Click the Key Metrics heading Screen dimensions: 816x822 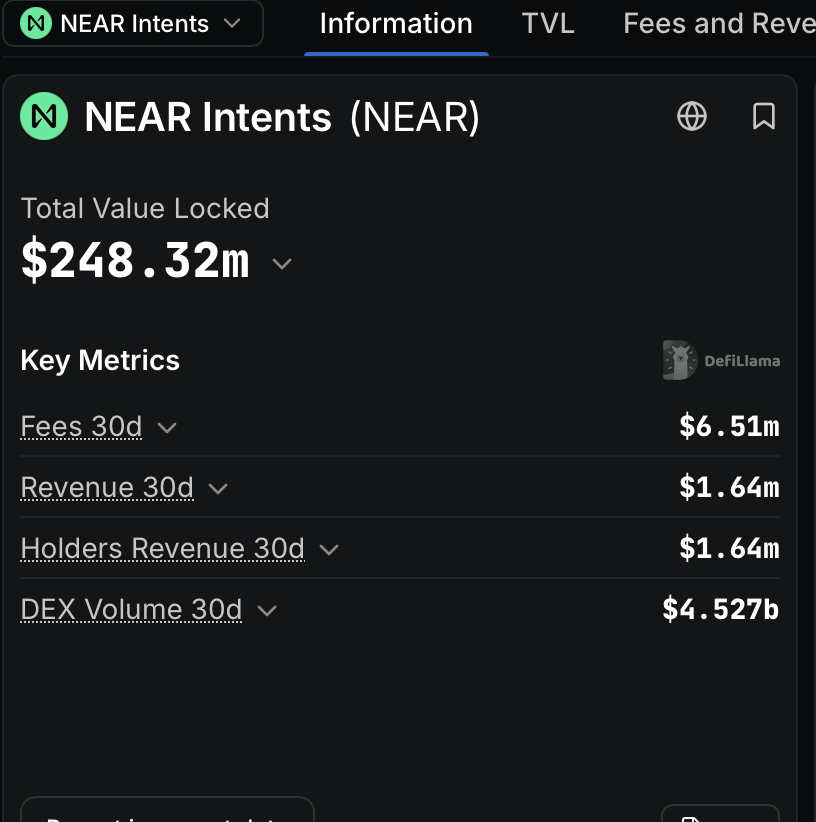tap(100, 361)
